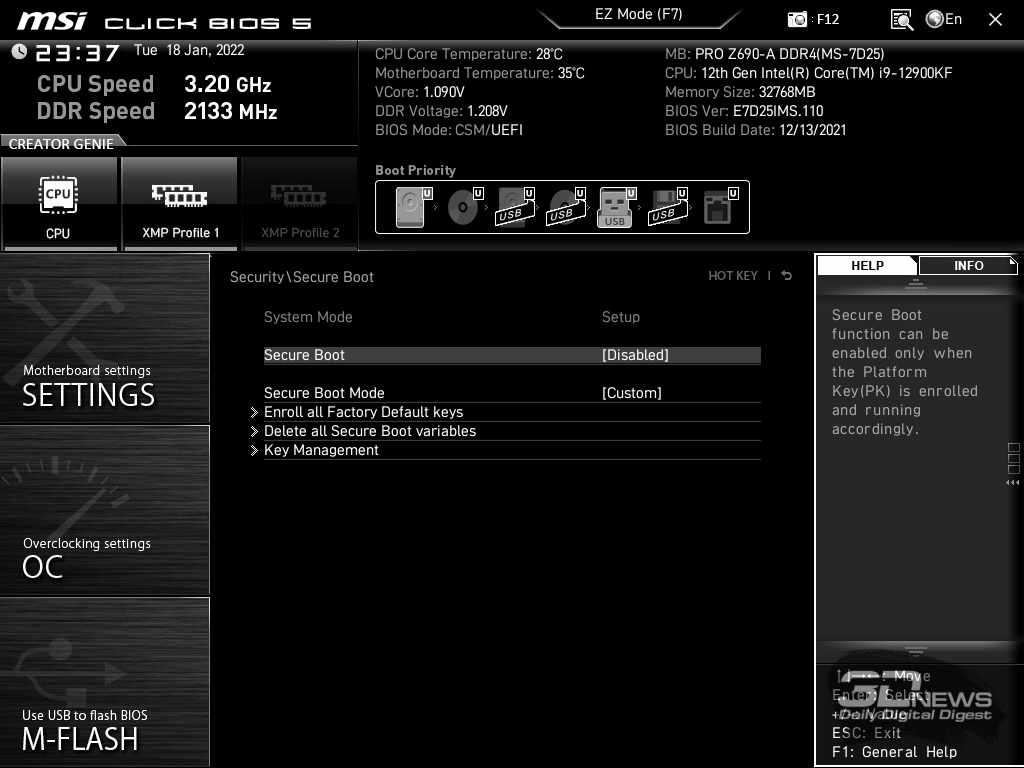Image resolution: width=1024 pixels, height=768 pixels.
Task: Click the DDR Speed 2133 MHz readout
Action: pos(157,111)
